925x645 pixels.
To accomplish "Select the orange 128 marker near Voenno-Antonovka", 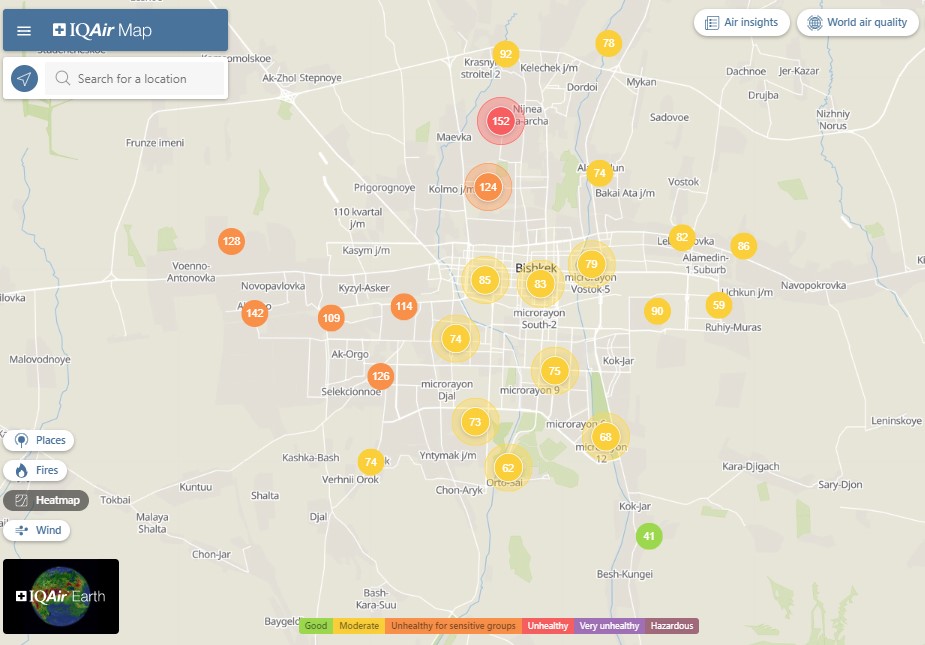I will (x=232, y=241).
